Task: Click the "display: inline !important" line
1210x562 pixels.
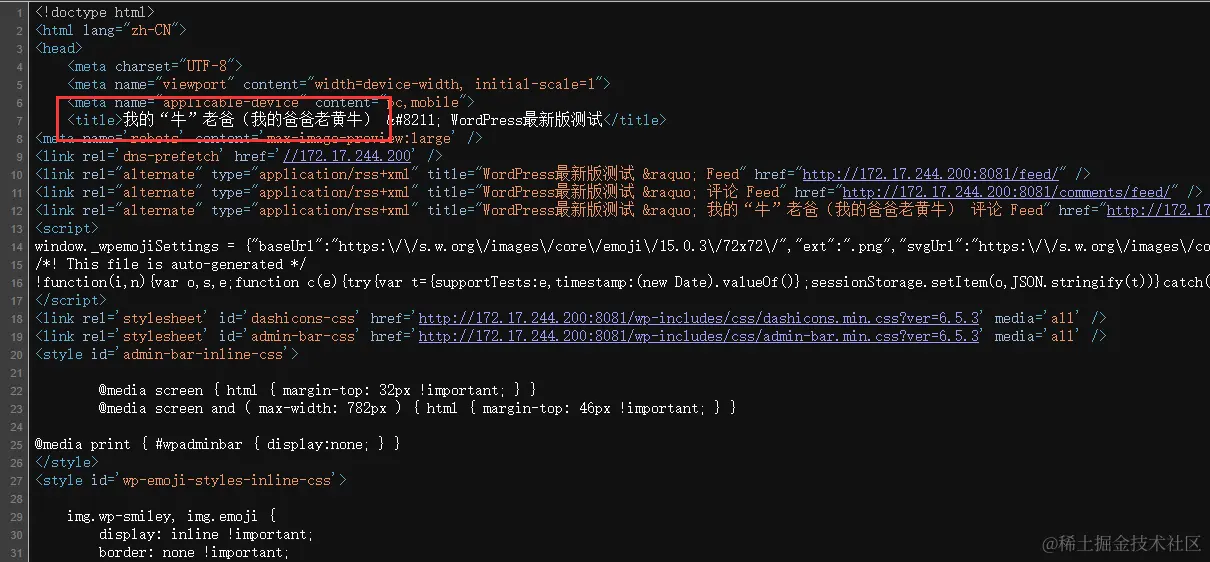Action: click(x=206, y=534)
